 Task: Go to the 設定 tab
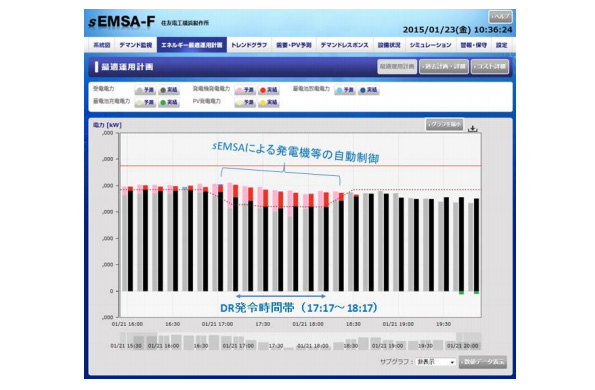point(501,45)
